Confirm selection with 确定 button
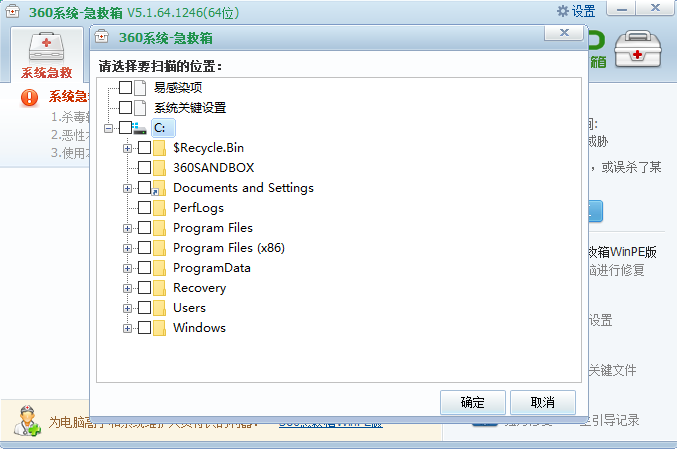Screen dimensions: 677x449 pyautogui.click(x=473, y=402)
